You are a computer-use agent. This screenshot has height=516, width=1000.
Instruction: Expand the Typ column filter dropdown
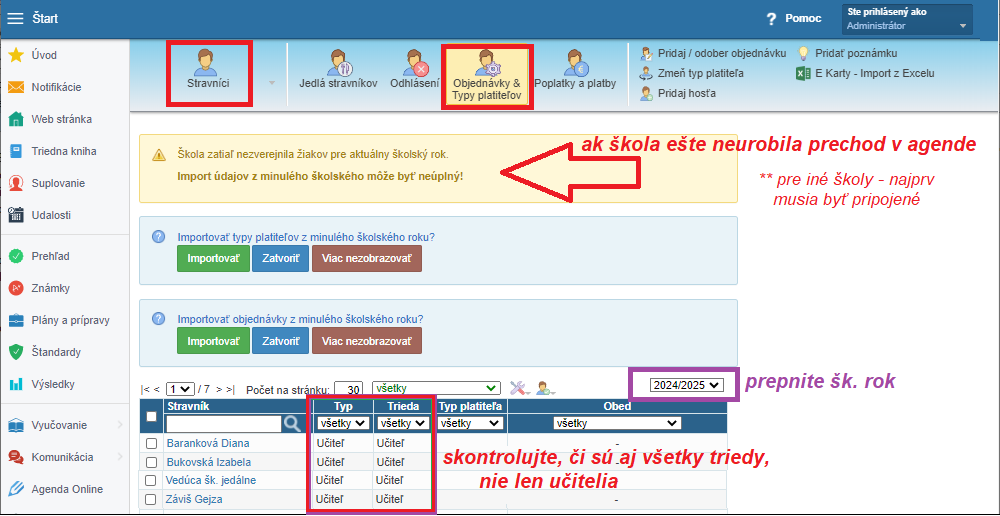click(341, 424)
